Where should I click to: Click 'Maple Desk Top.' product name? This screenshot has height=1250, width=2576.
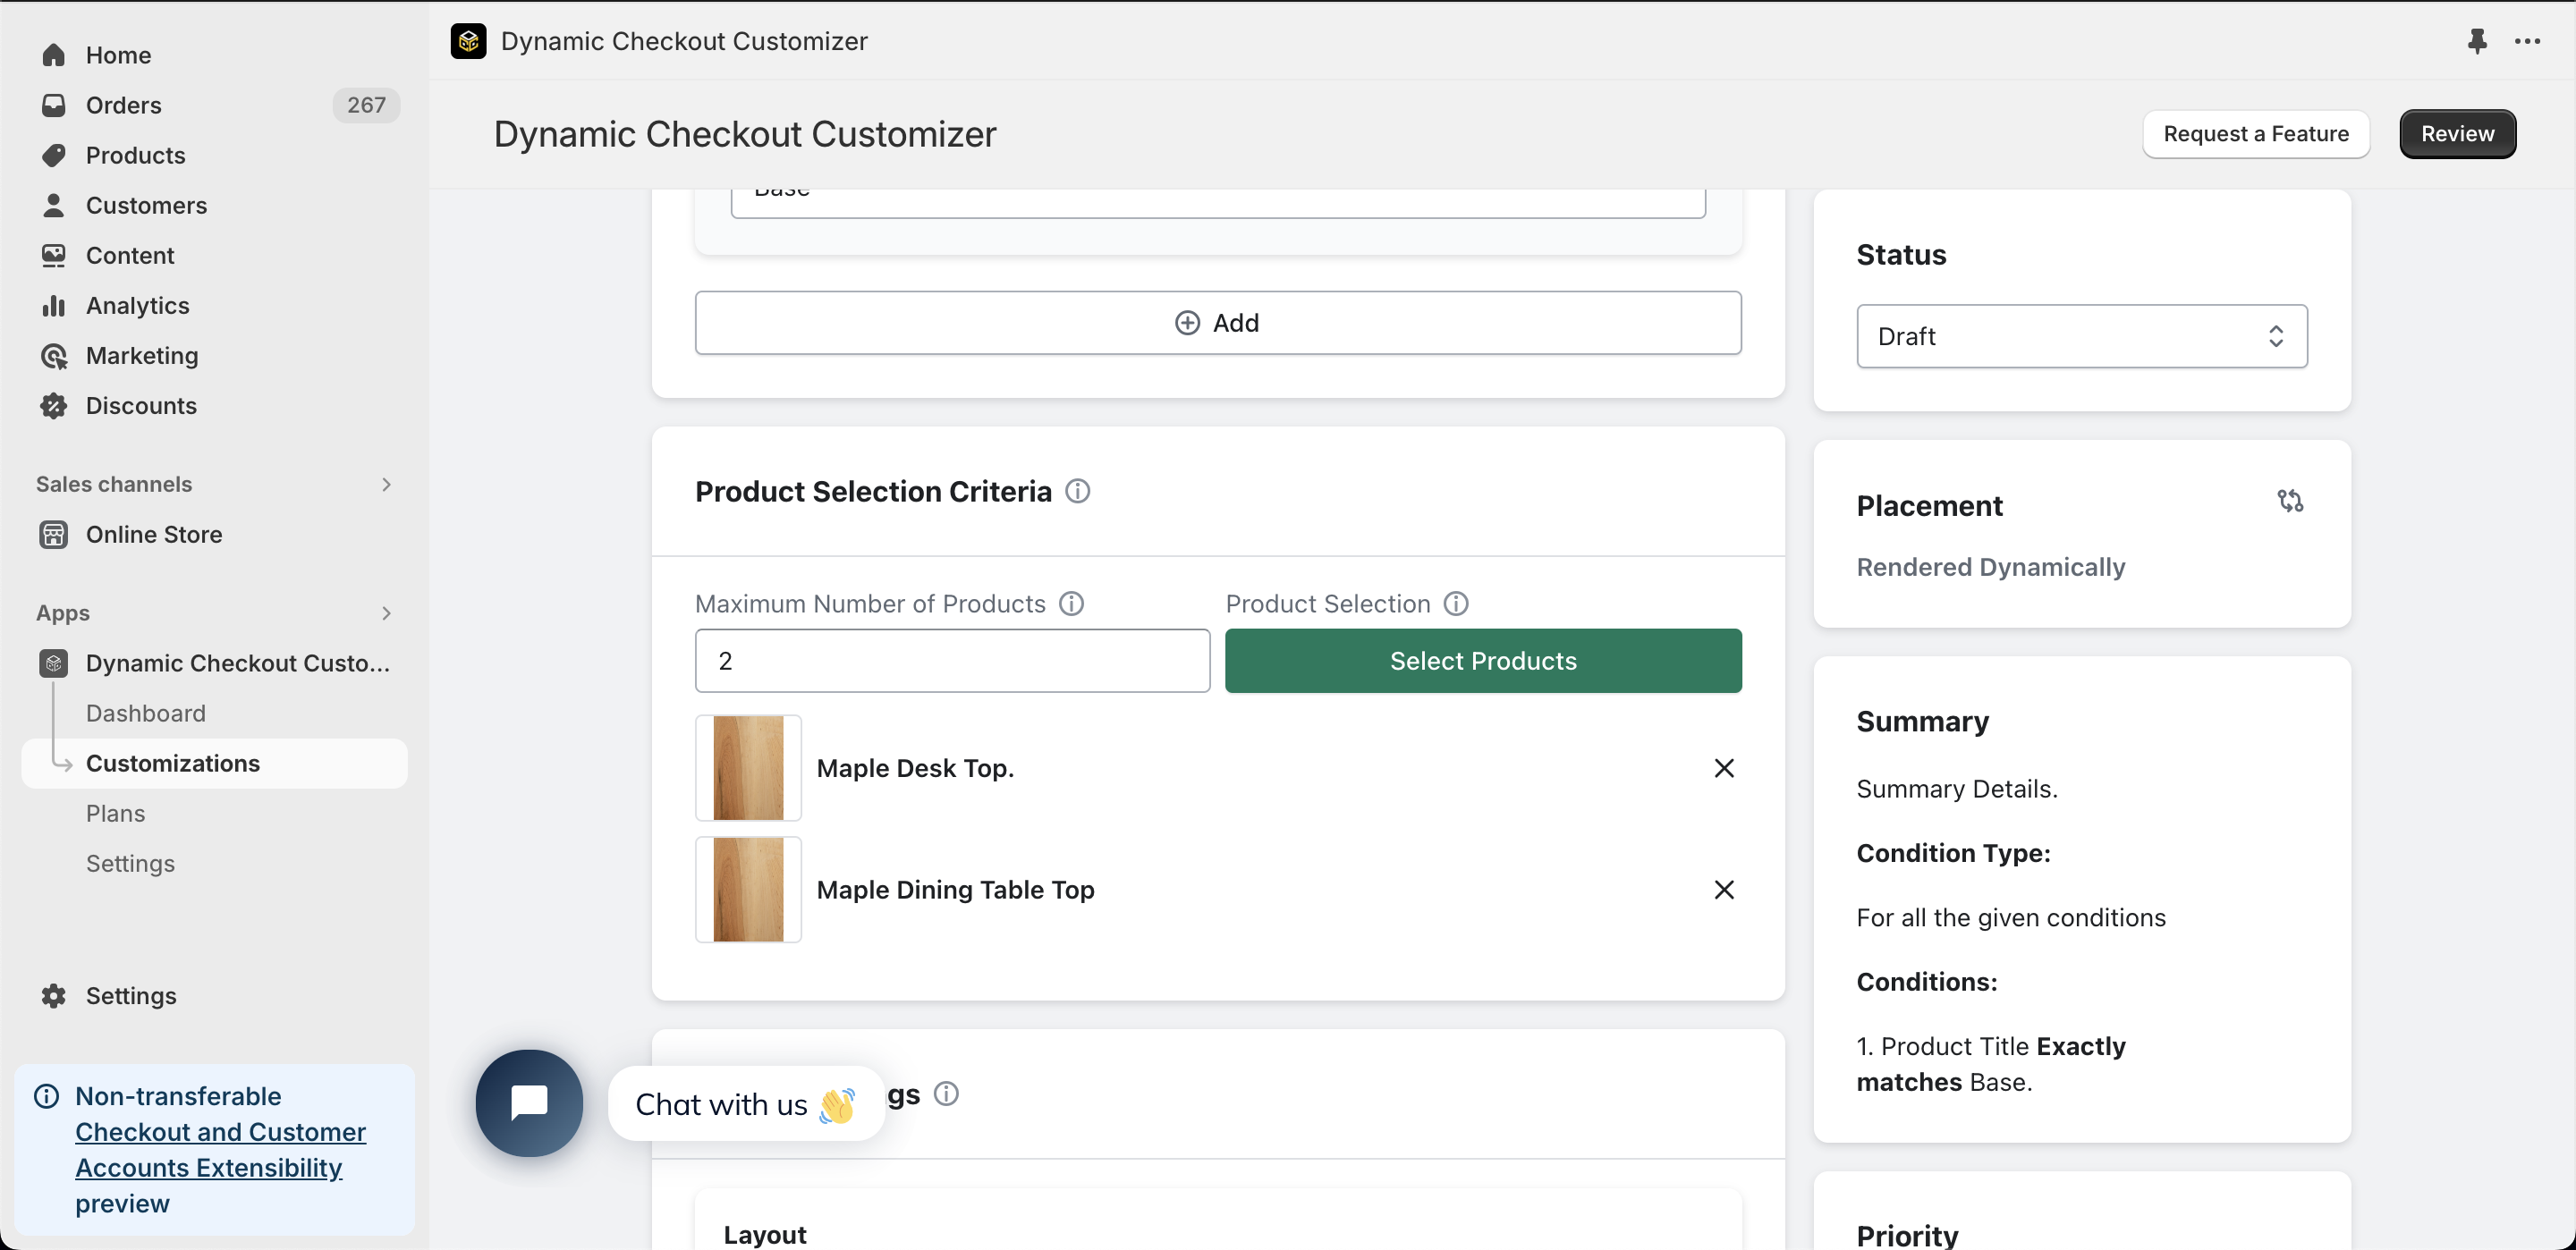coord(915,768)
